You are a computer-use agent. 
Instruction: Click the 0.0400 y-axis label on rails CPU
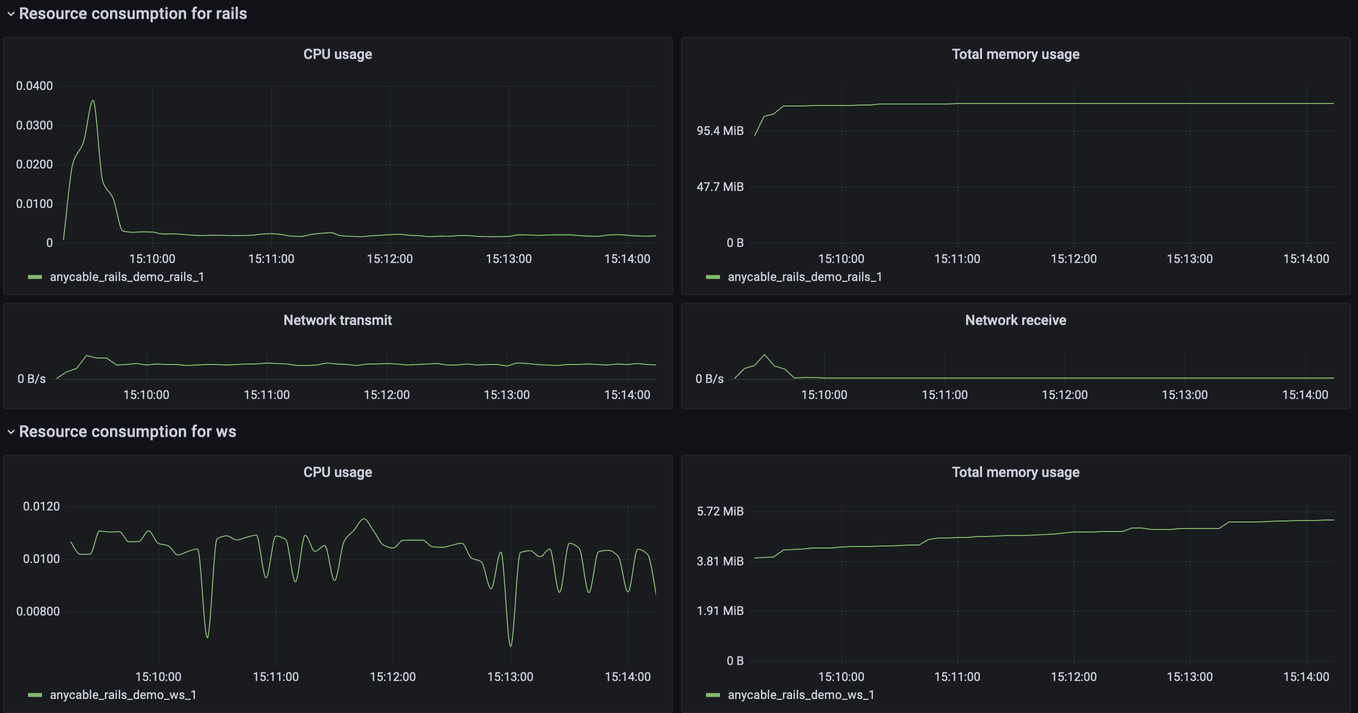(33, 85)
